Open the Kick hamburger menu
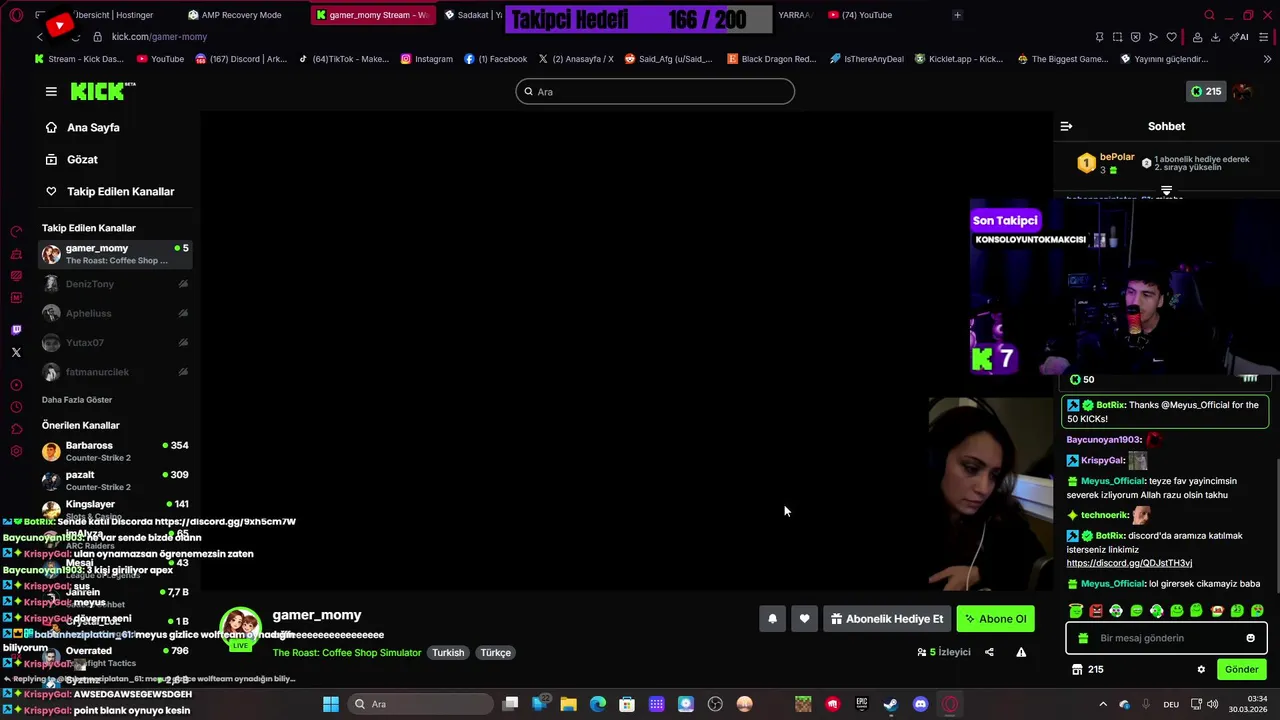1280x720 pixels. [51, 91]
